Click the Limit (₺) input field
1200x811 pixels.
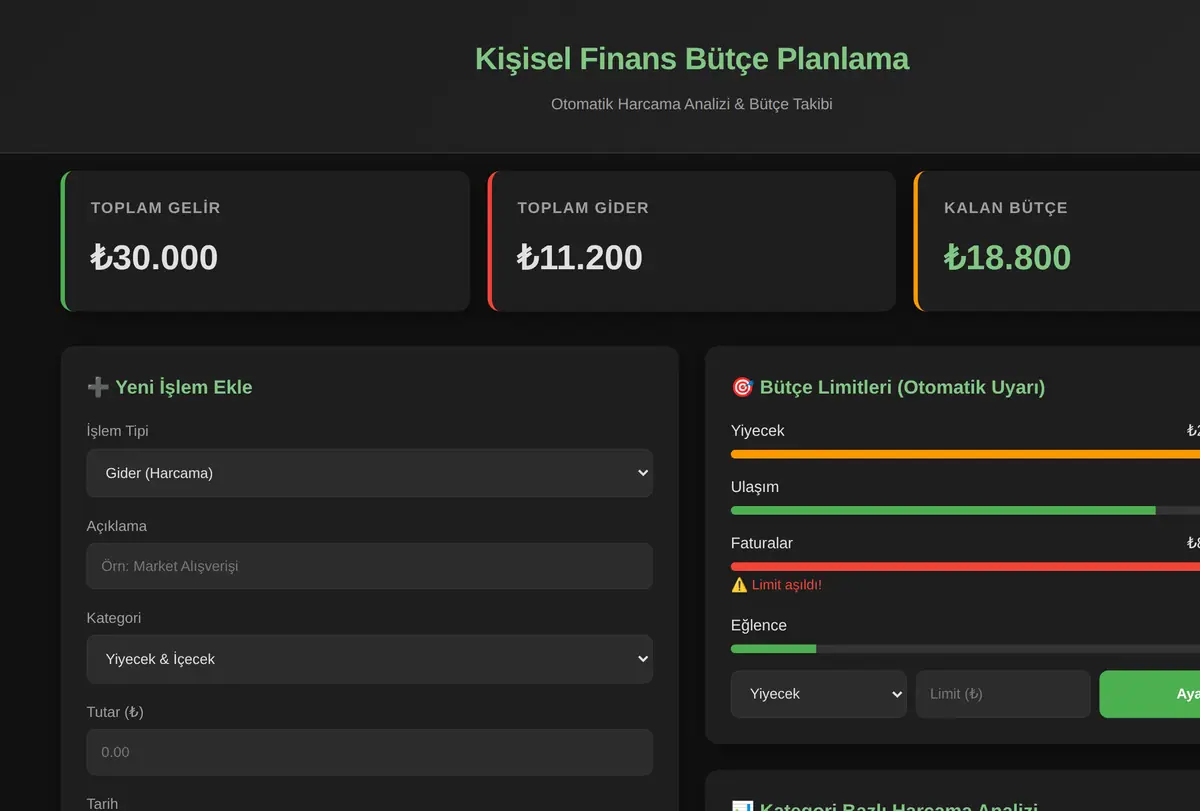[x=1003, y=694]
